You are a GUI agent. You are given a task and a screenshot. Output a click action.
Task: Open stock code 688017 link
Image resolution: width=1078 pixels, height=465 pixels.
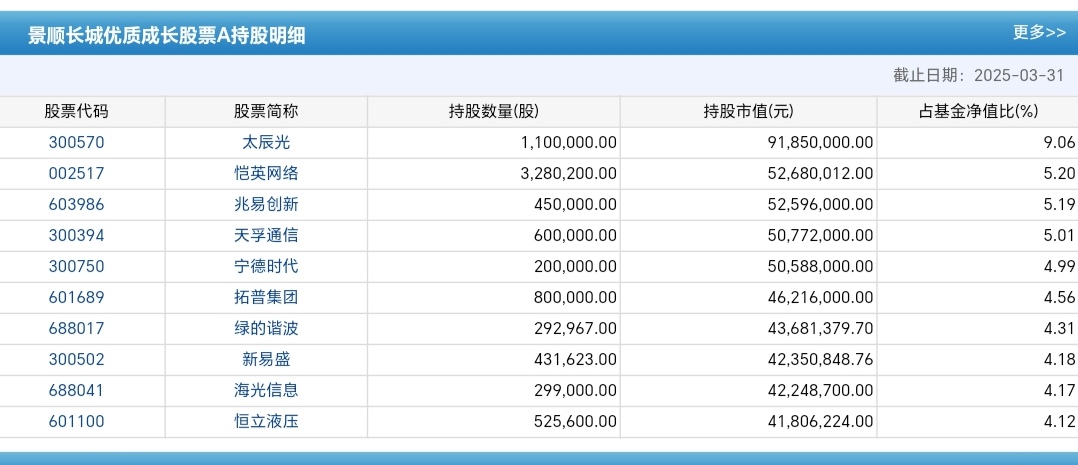tap(76, 329)
